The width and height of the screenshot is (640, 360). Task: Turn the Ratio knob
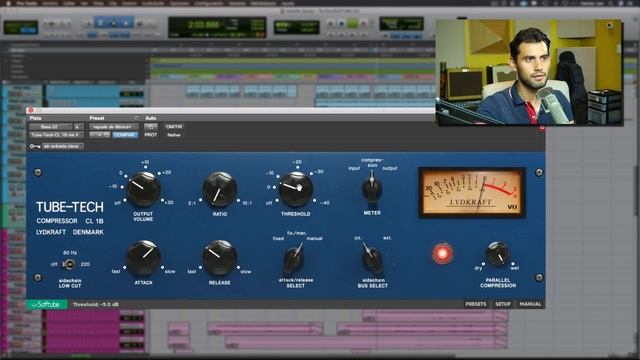[220, 189]
